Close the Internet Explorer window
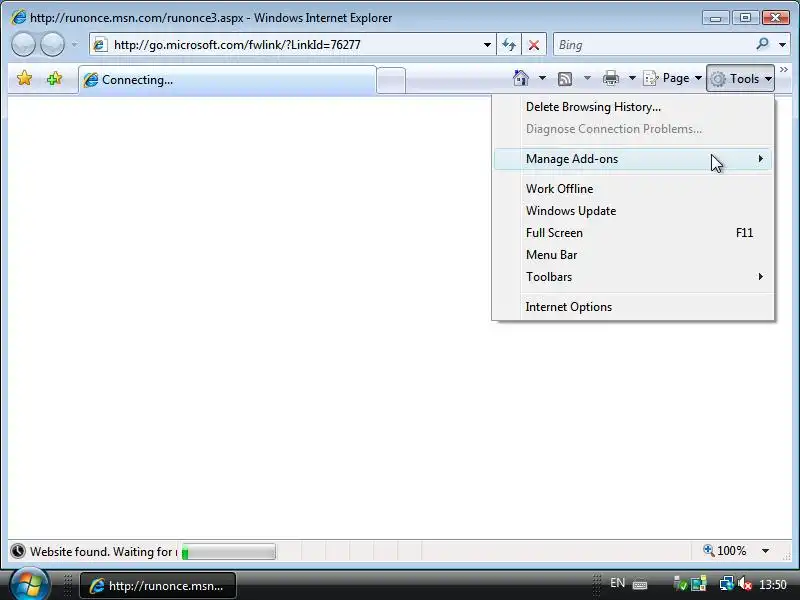 (x=776, y=18)
